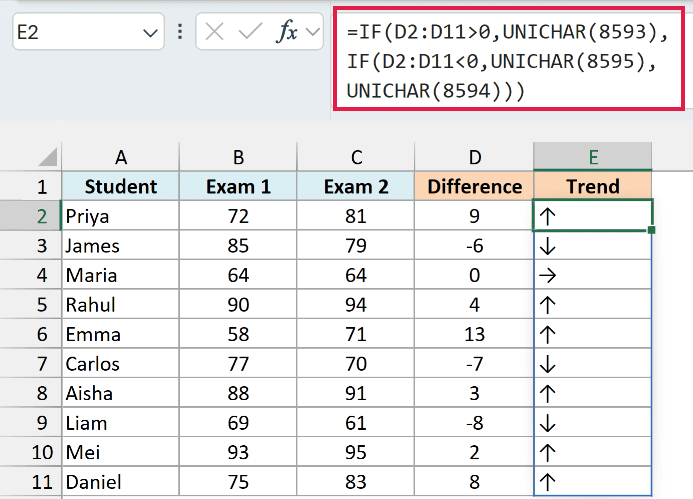The image size is (693, 499).
Task: Select column E header
Action: pos(593,157)
